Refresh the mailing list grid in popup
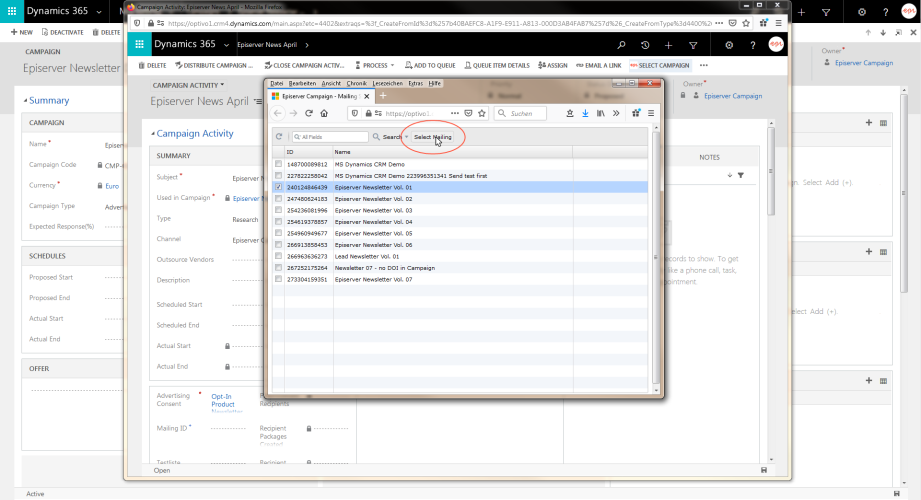Screen dimensions: 921x500 279,137
